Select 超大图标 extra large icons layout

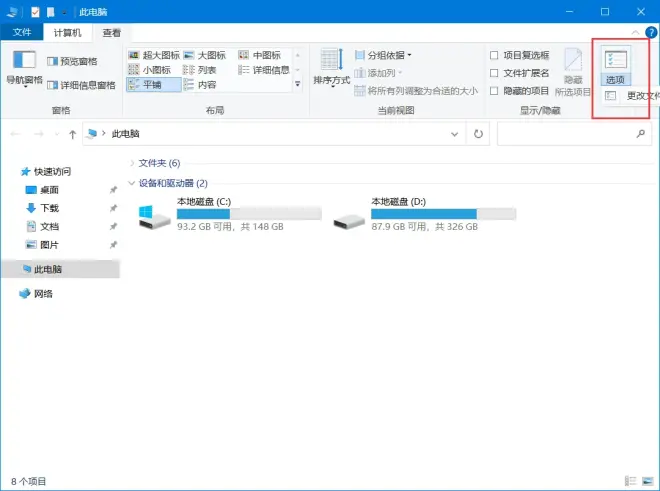coord(154,55)
